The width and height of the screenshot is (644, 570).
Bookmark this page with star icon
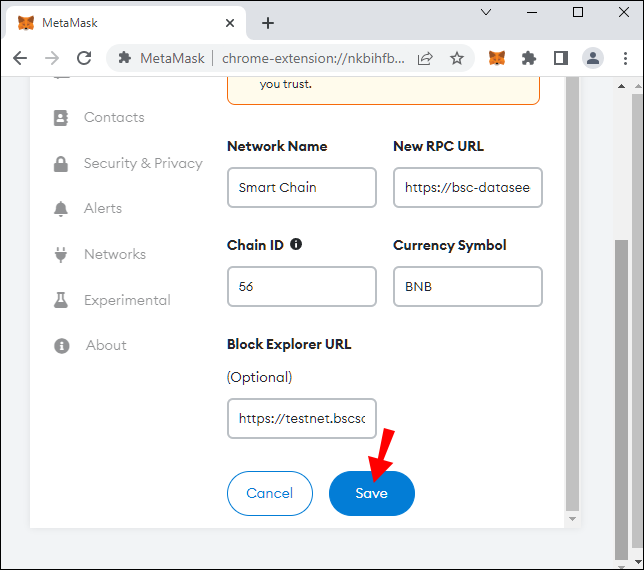click(x=457, y=58)
